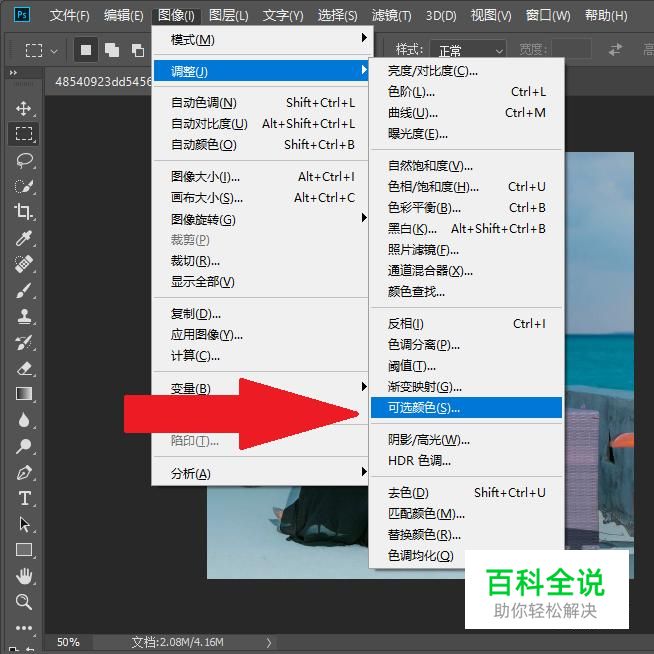Screen dimensions: 654x654
Task: Select the Eyedropper tool
Action: [x=23, y=238]
